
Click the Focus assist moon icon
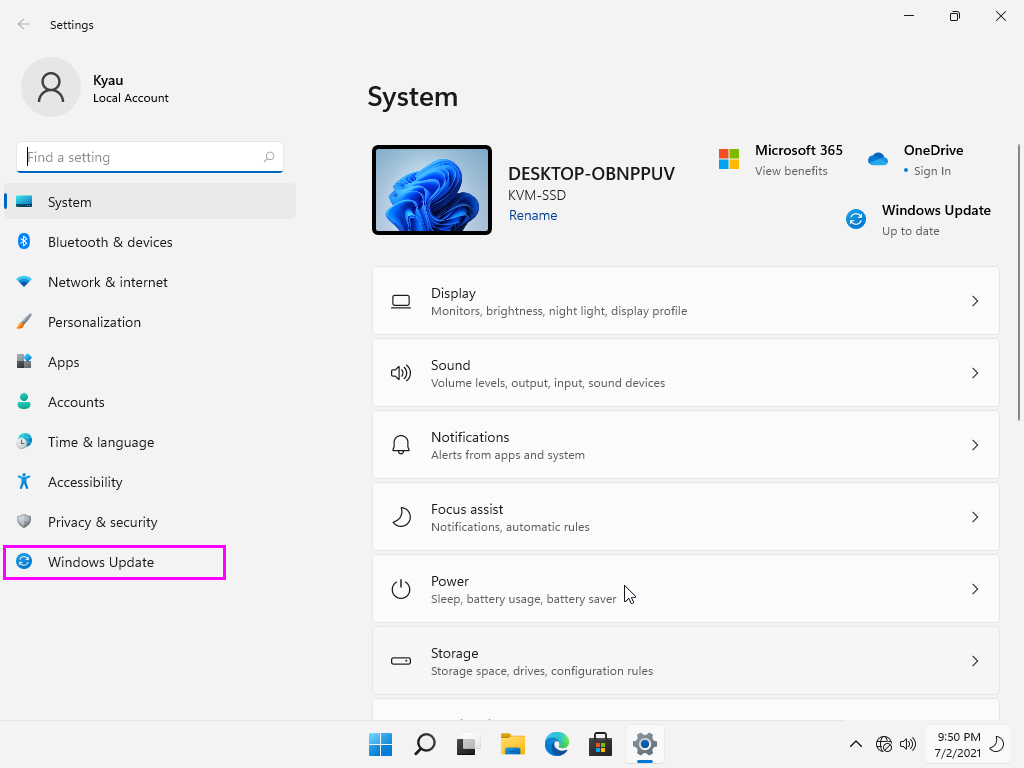tap(401, 517)
